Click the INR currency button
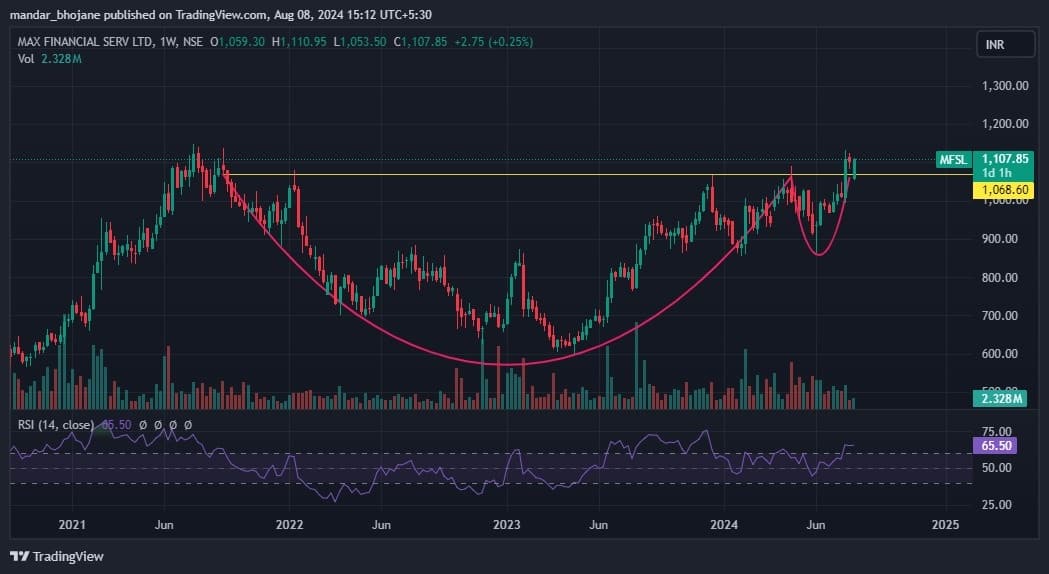 (x=1006, y=45)
